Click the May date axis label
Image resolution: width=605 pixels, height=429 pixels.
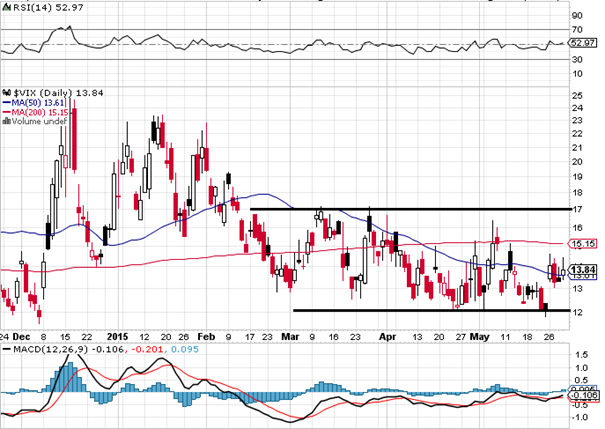pyautogui.click(x=480, y=337)
